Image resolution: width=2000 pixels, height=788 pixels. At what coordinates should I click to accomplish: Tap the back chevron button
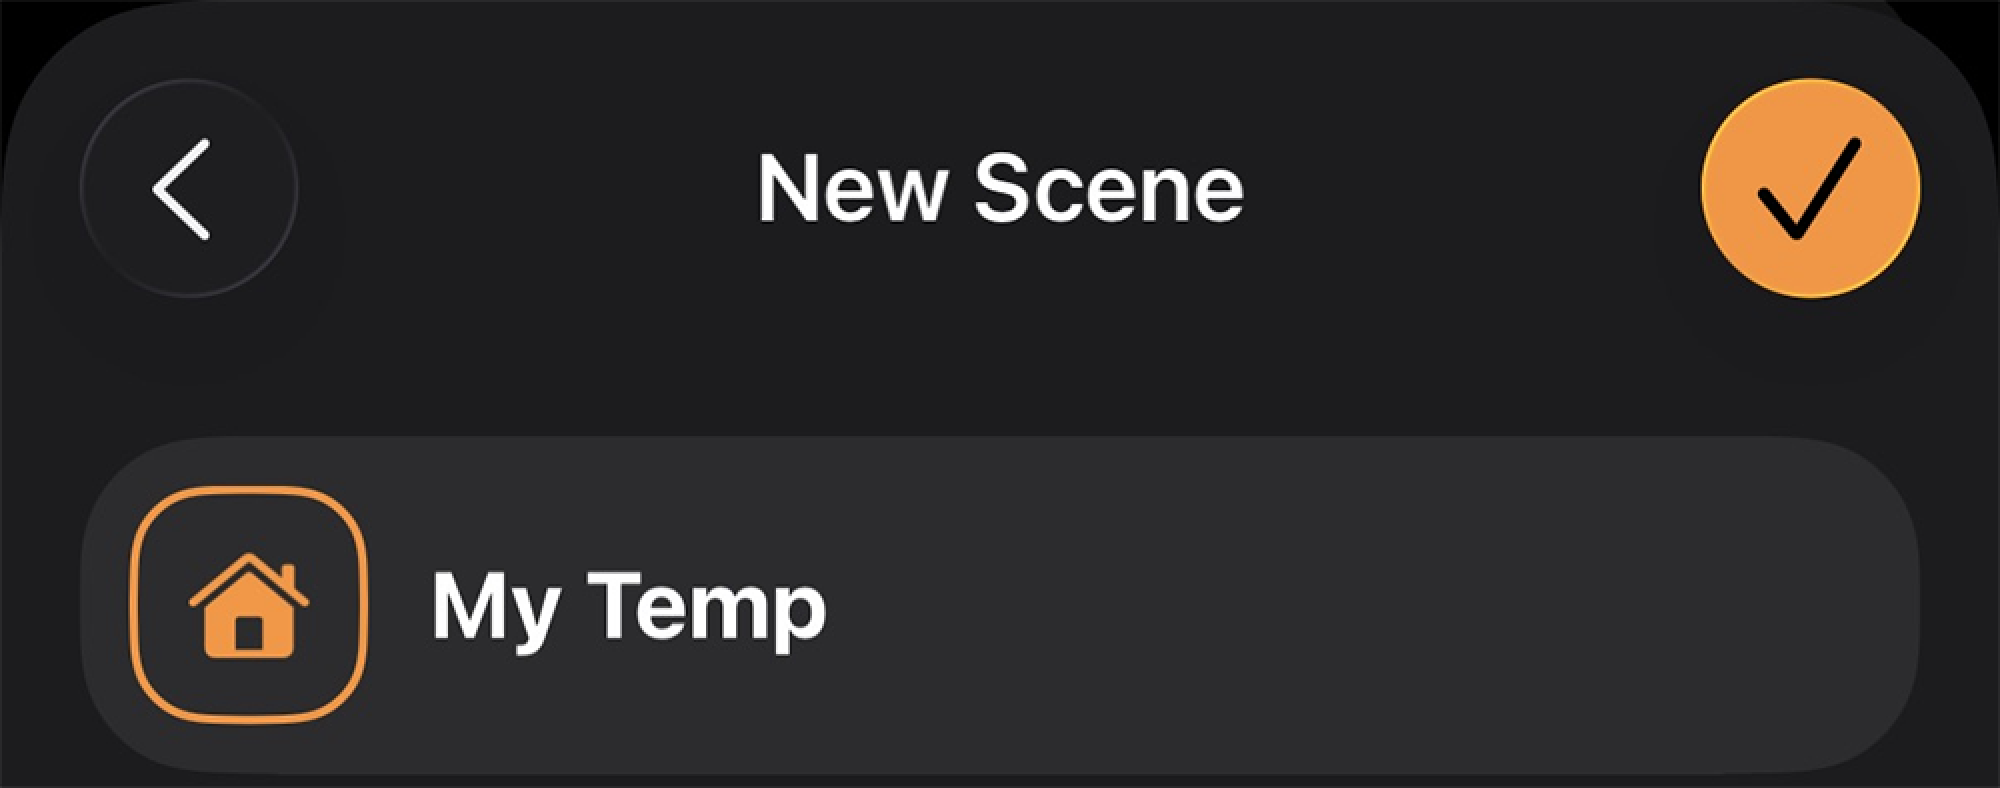point(188,188)
